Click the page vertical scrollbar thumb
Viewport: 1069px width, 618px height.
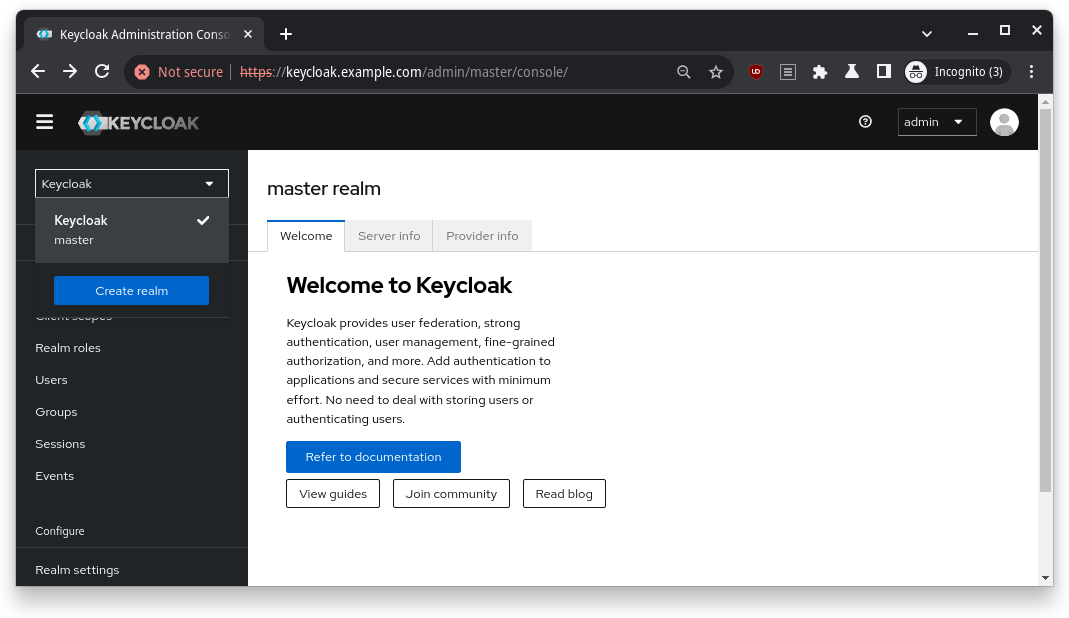point(1045,300)
